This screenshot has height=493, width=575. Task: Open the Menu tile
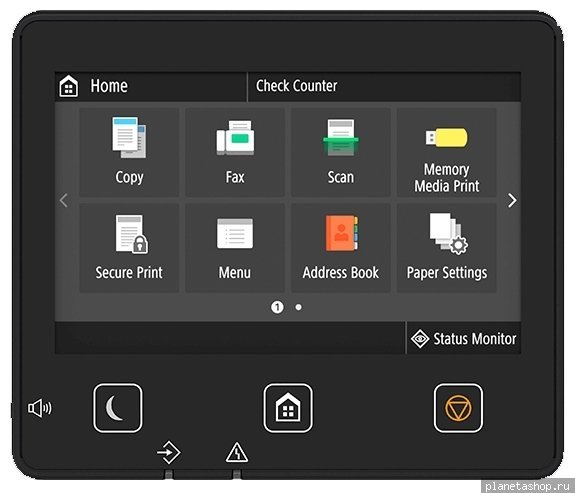(x=235, y=248)
